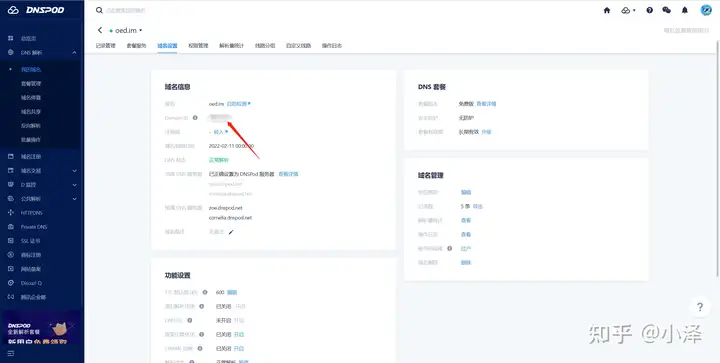
Task: Open the cloud products dropdown in the top bar
Action: (x=628, y=10)
